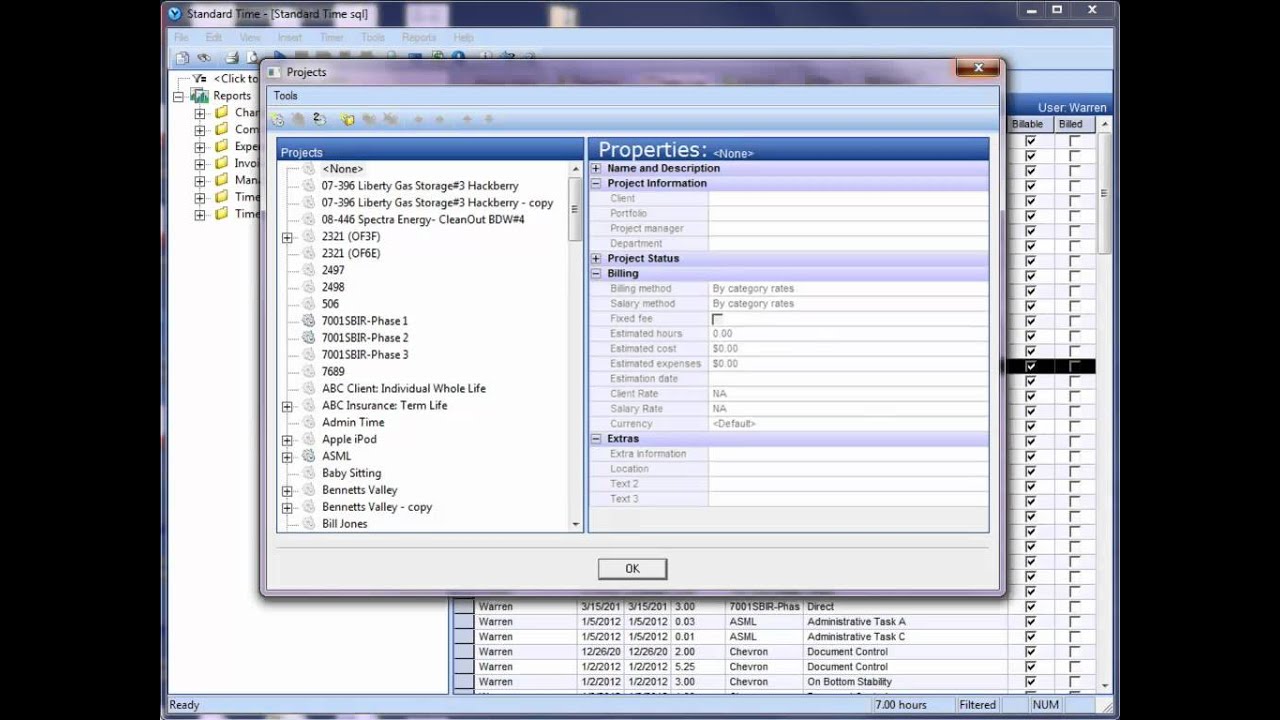This screenshot has height=720, width=1280.
Task: Close the Projects dialog
Action: tap(977, 68)
